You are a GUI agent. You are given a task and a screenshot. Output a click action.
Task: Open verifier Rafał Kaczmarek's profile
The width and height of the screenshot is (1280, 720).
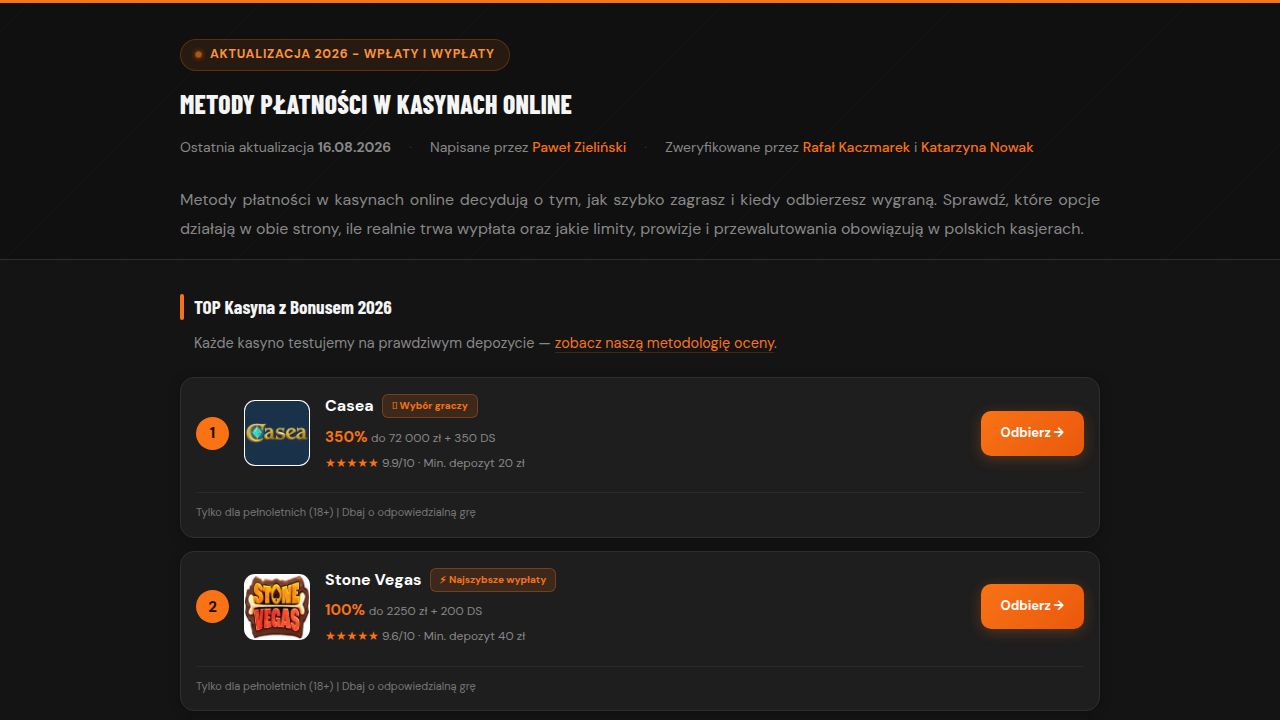click(856, 147)
